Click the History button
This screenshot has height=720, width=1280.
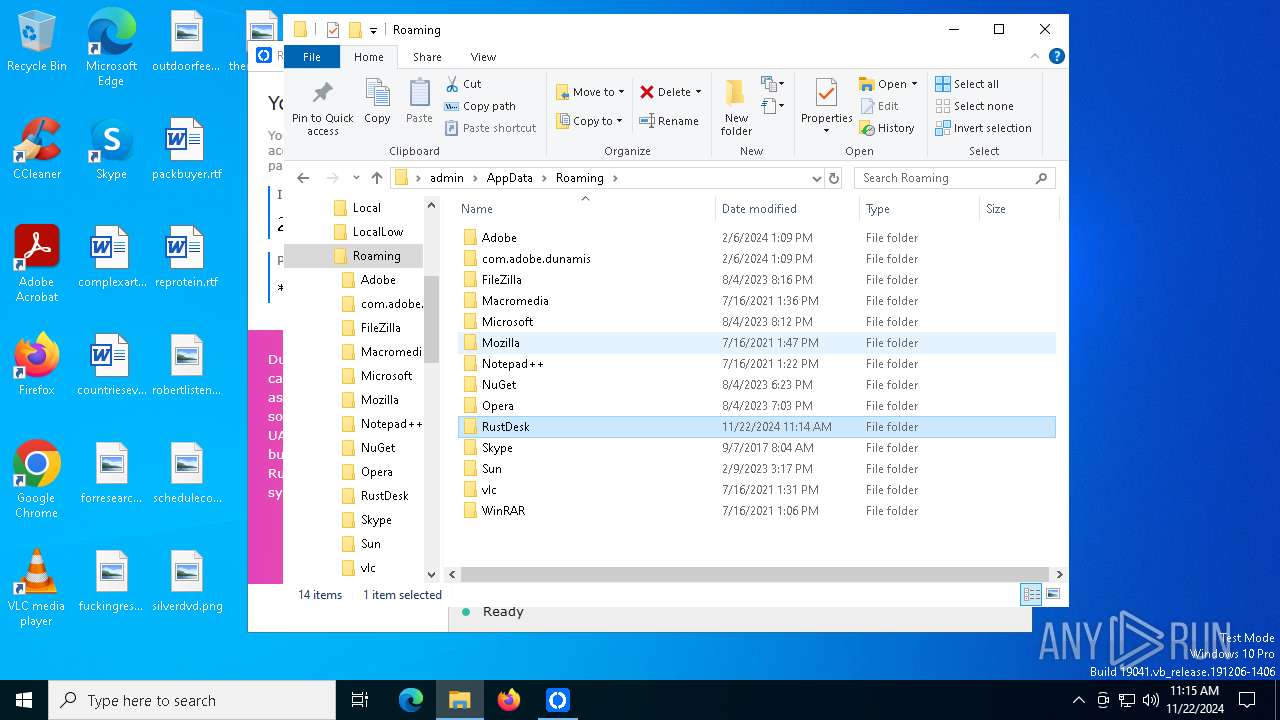click(x=887, y=128)
